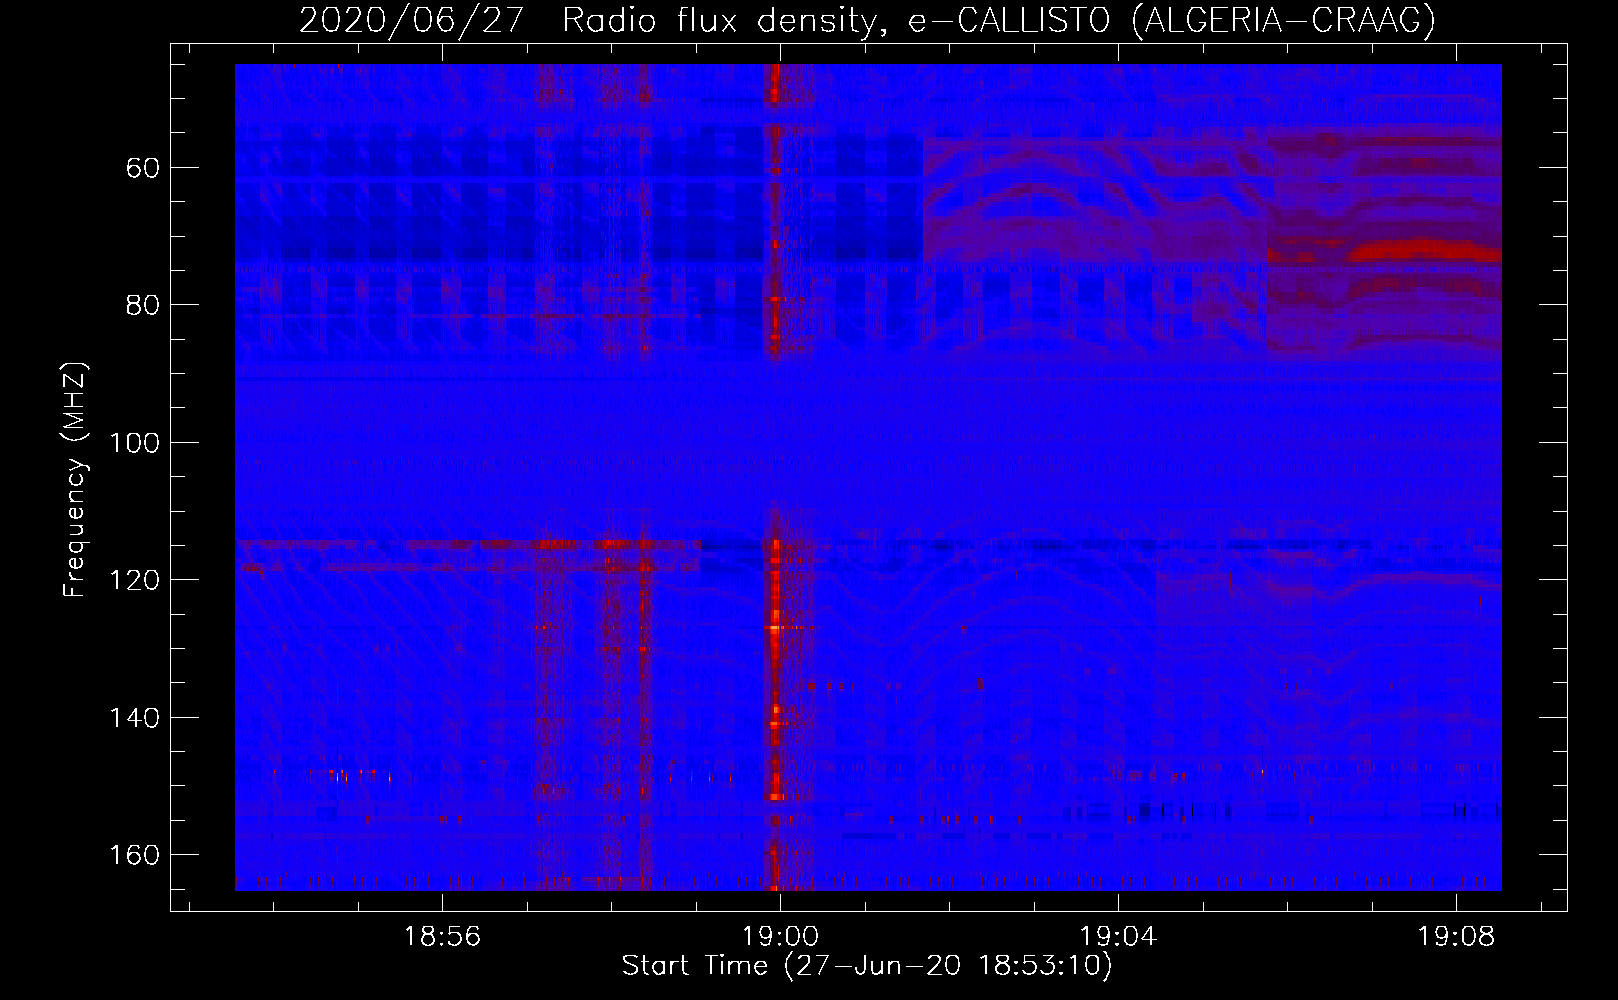Click the 19:00 time tick label
The image size is (1618, 1000).
click(780, 937)
